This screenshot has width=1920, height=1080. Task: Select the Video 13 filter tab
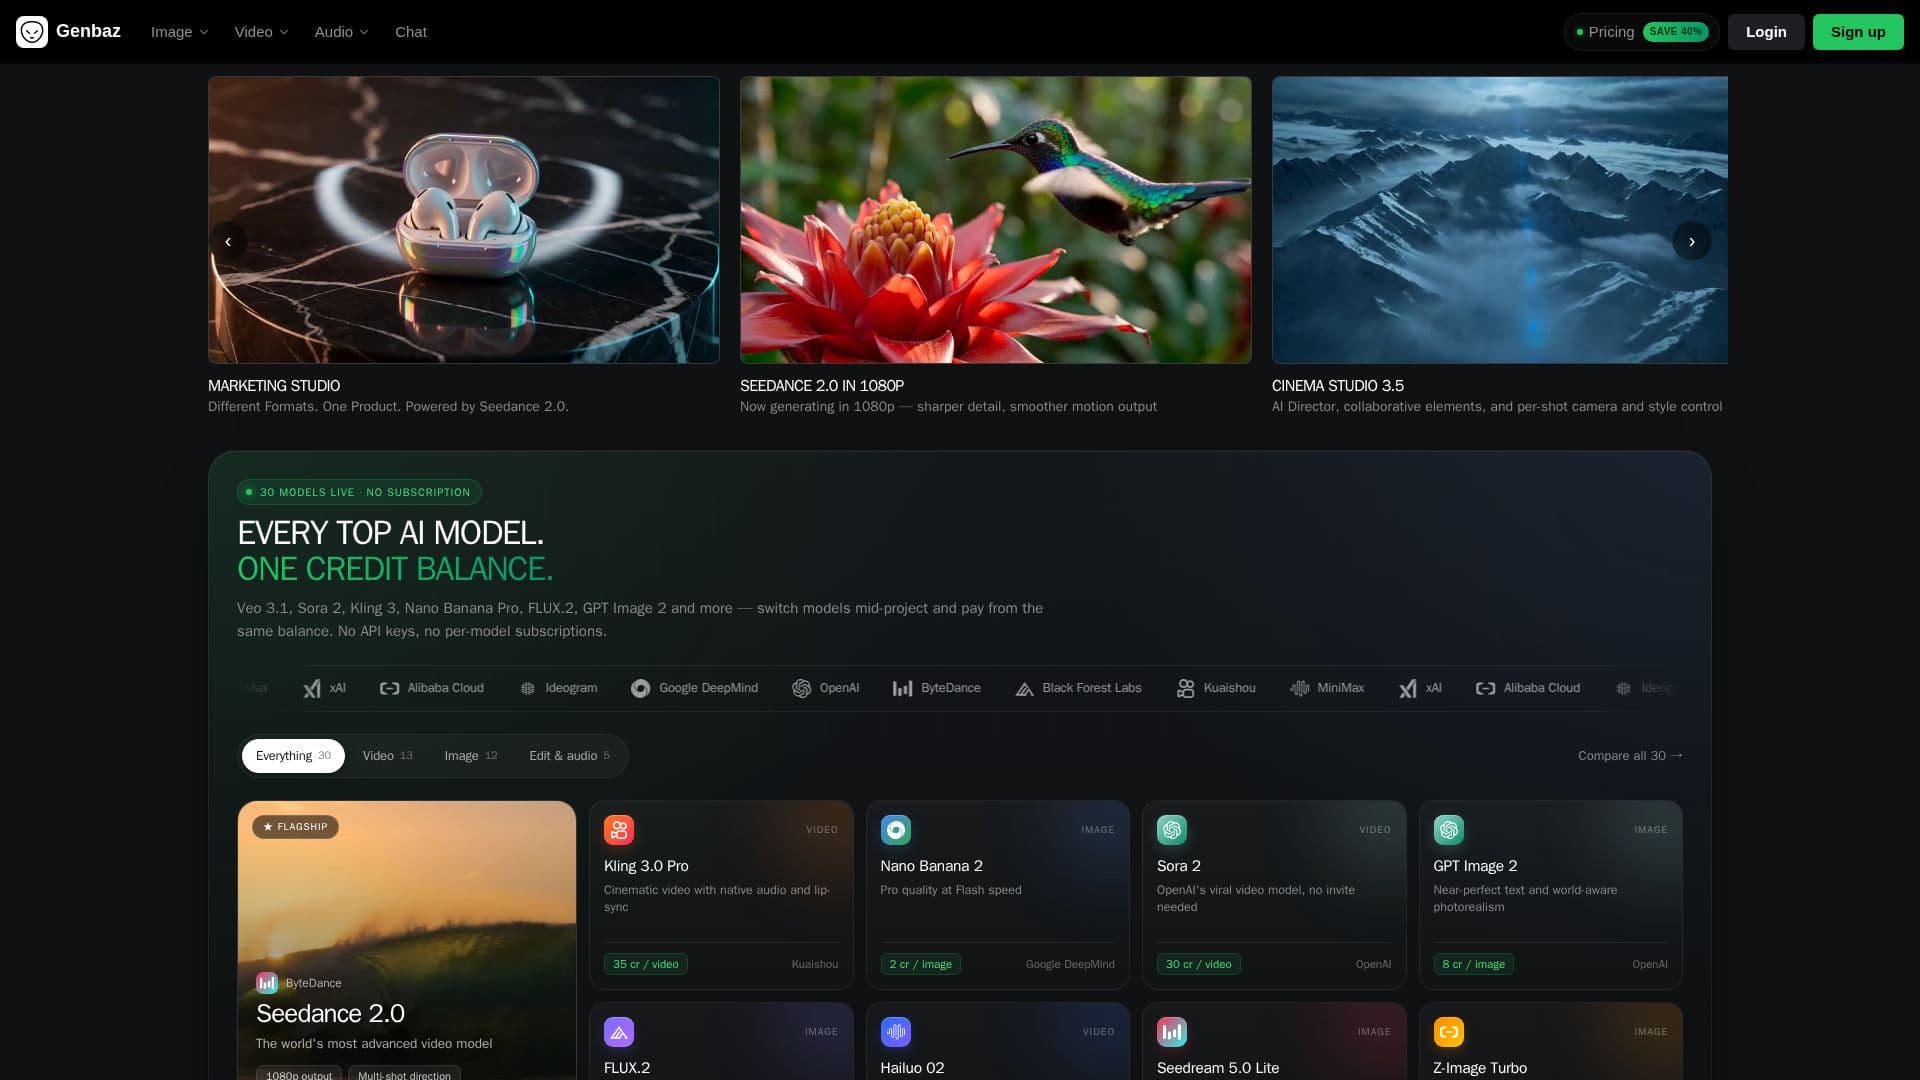click(x=388, y=756)
